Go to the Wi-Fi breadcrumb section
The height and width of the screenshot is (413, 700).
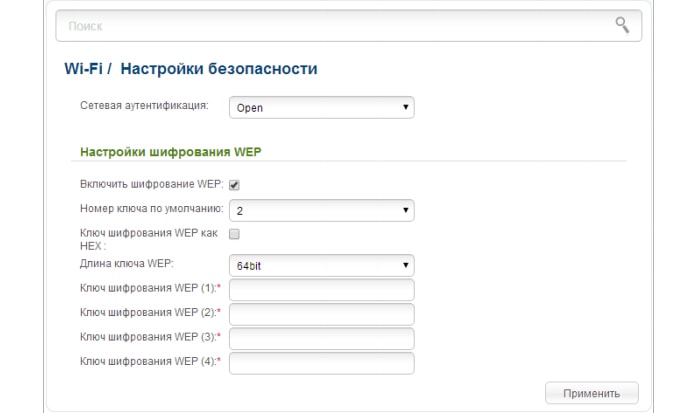[83, 69]
